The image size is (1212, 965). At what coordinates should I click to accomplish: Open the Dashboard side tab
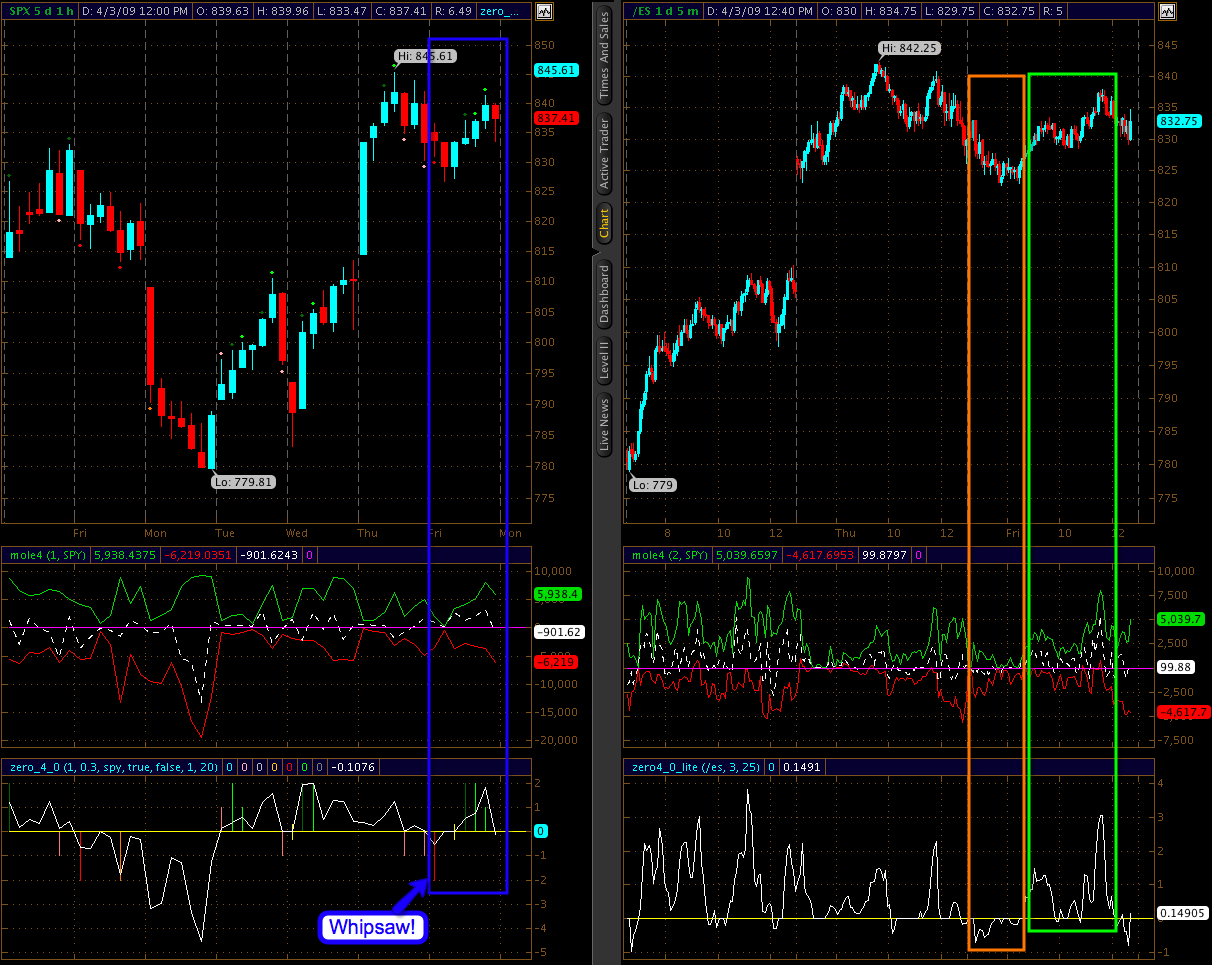click(x=604, y=294)
